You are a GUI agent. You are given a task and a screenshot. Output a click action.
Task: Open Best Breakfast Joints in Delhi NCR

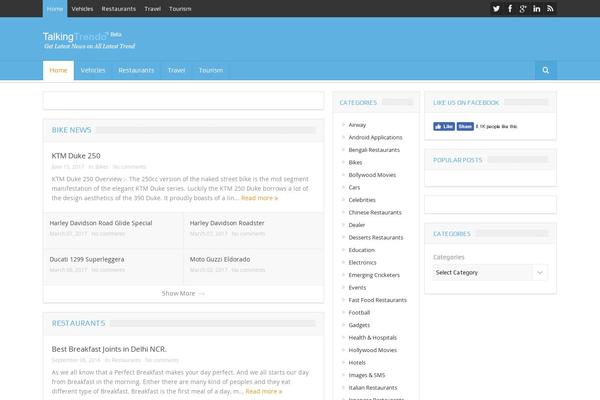pyautogui.click(x=109, y=349)
